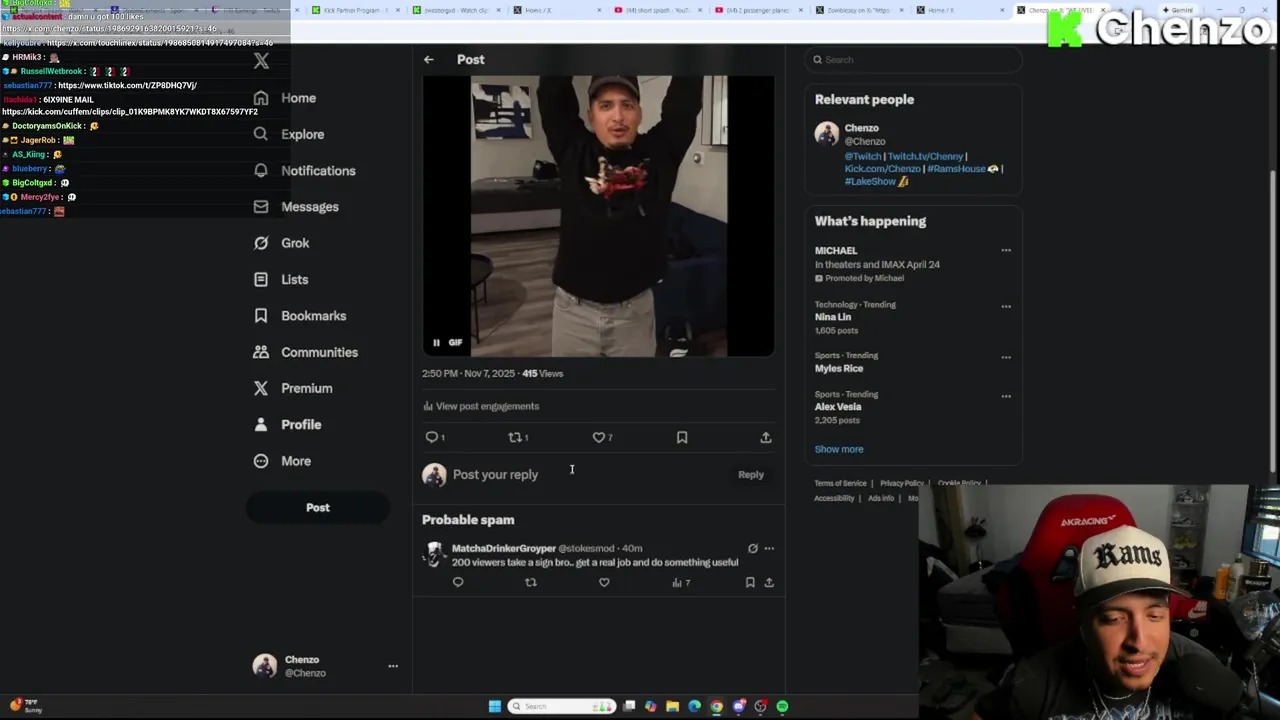Screen dimensions: 1280x720
Task: Click the Windows taskbar Search box
Action: point(562,706)
